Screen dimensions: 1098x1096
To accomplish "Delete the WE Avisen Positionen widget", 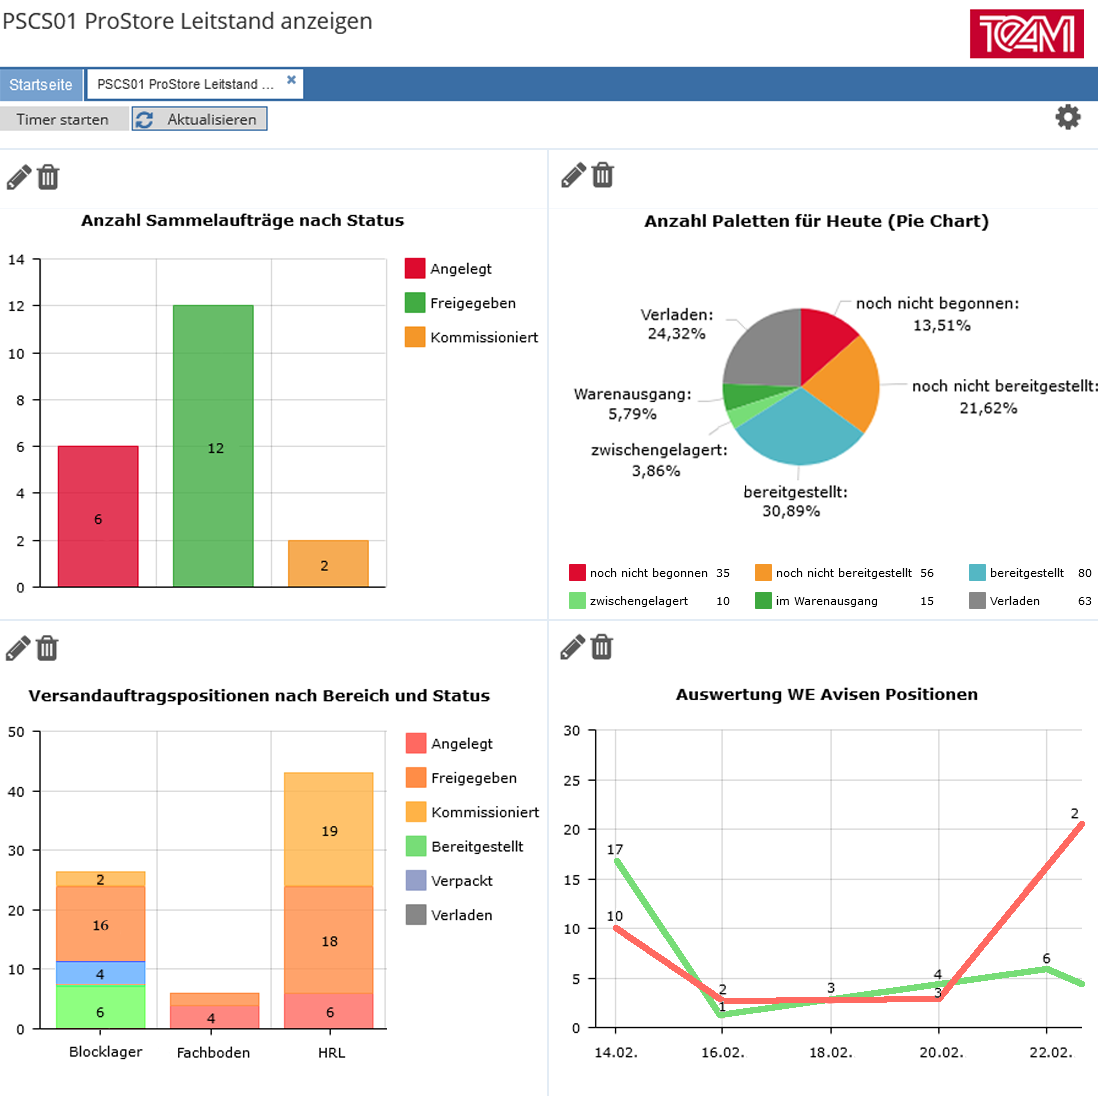I will pyautogui.click(x=602, y=646).
